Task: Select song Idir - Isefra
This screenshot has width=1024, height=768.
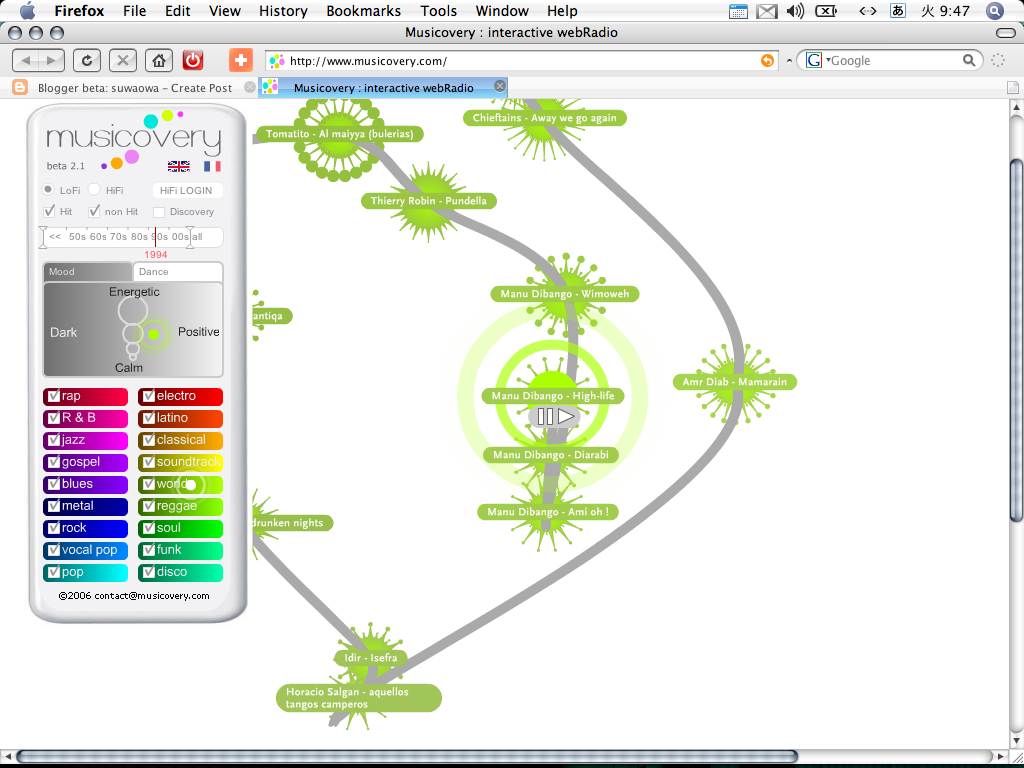Action: pos(371,658)
